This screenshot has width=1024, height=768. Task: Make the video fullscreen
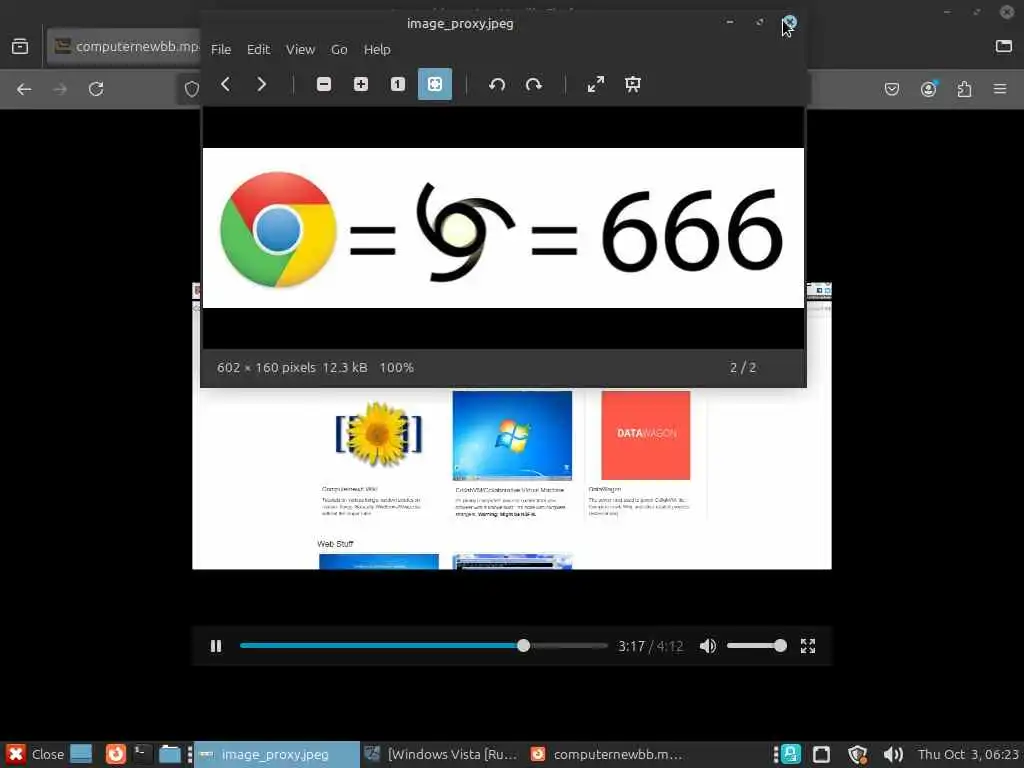(x=808, y=646)
